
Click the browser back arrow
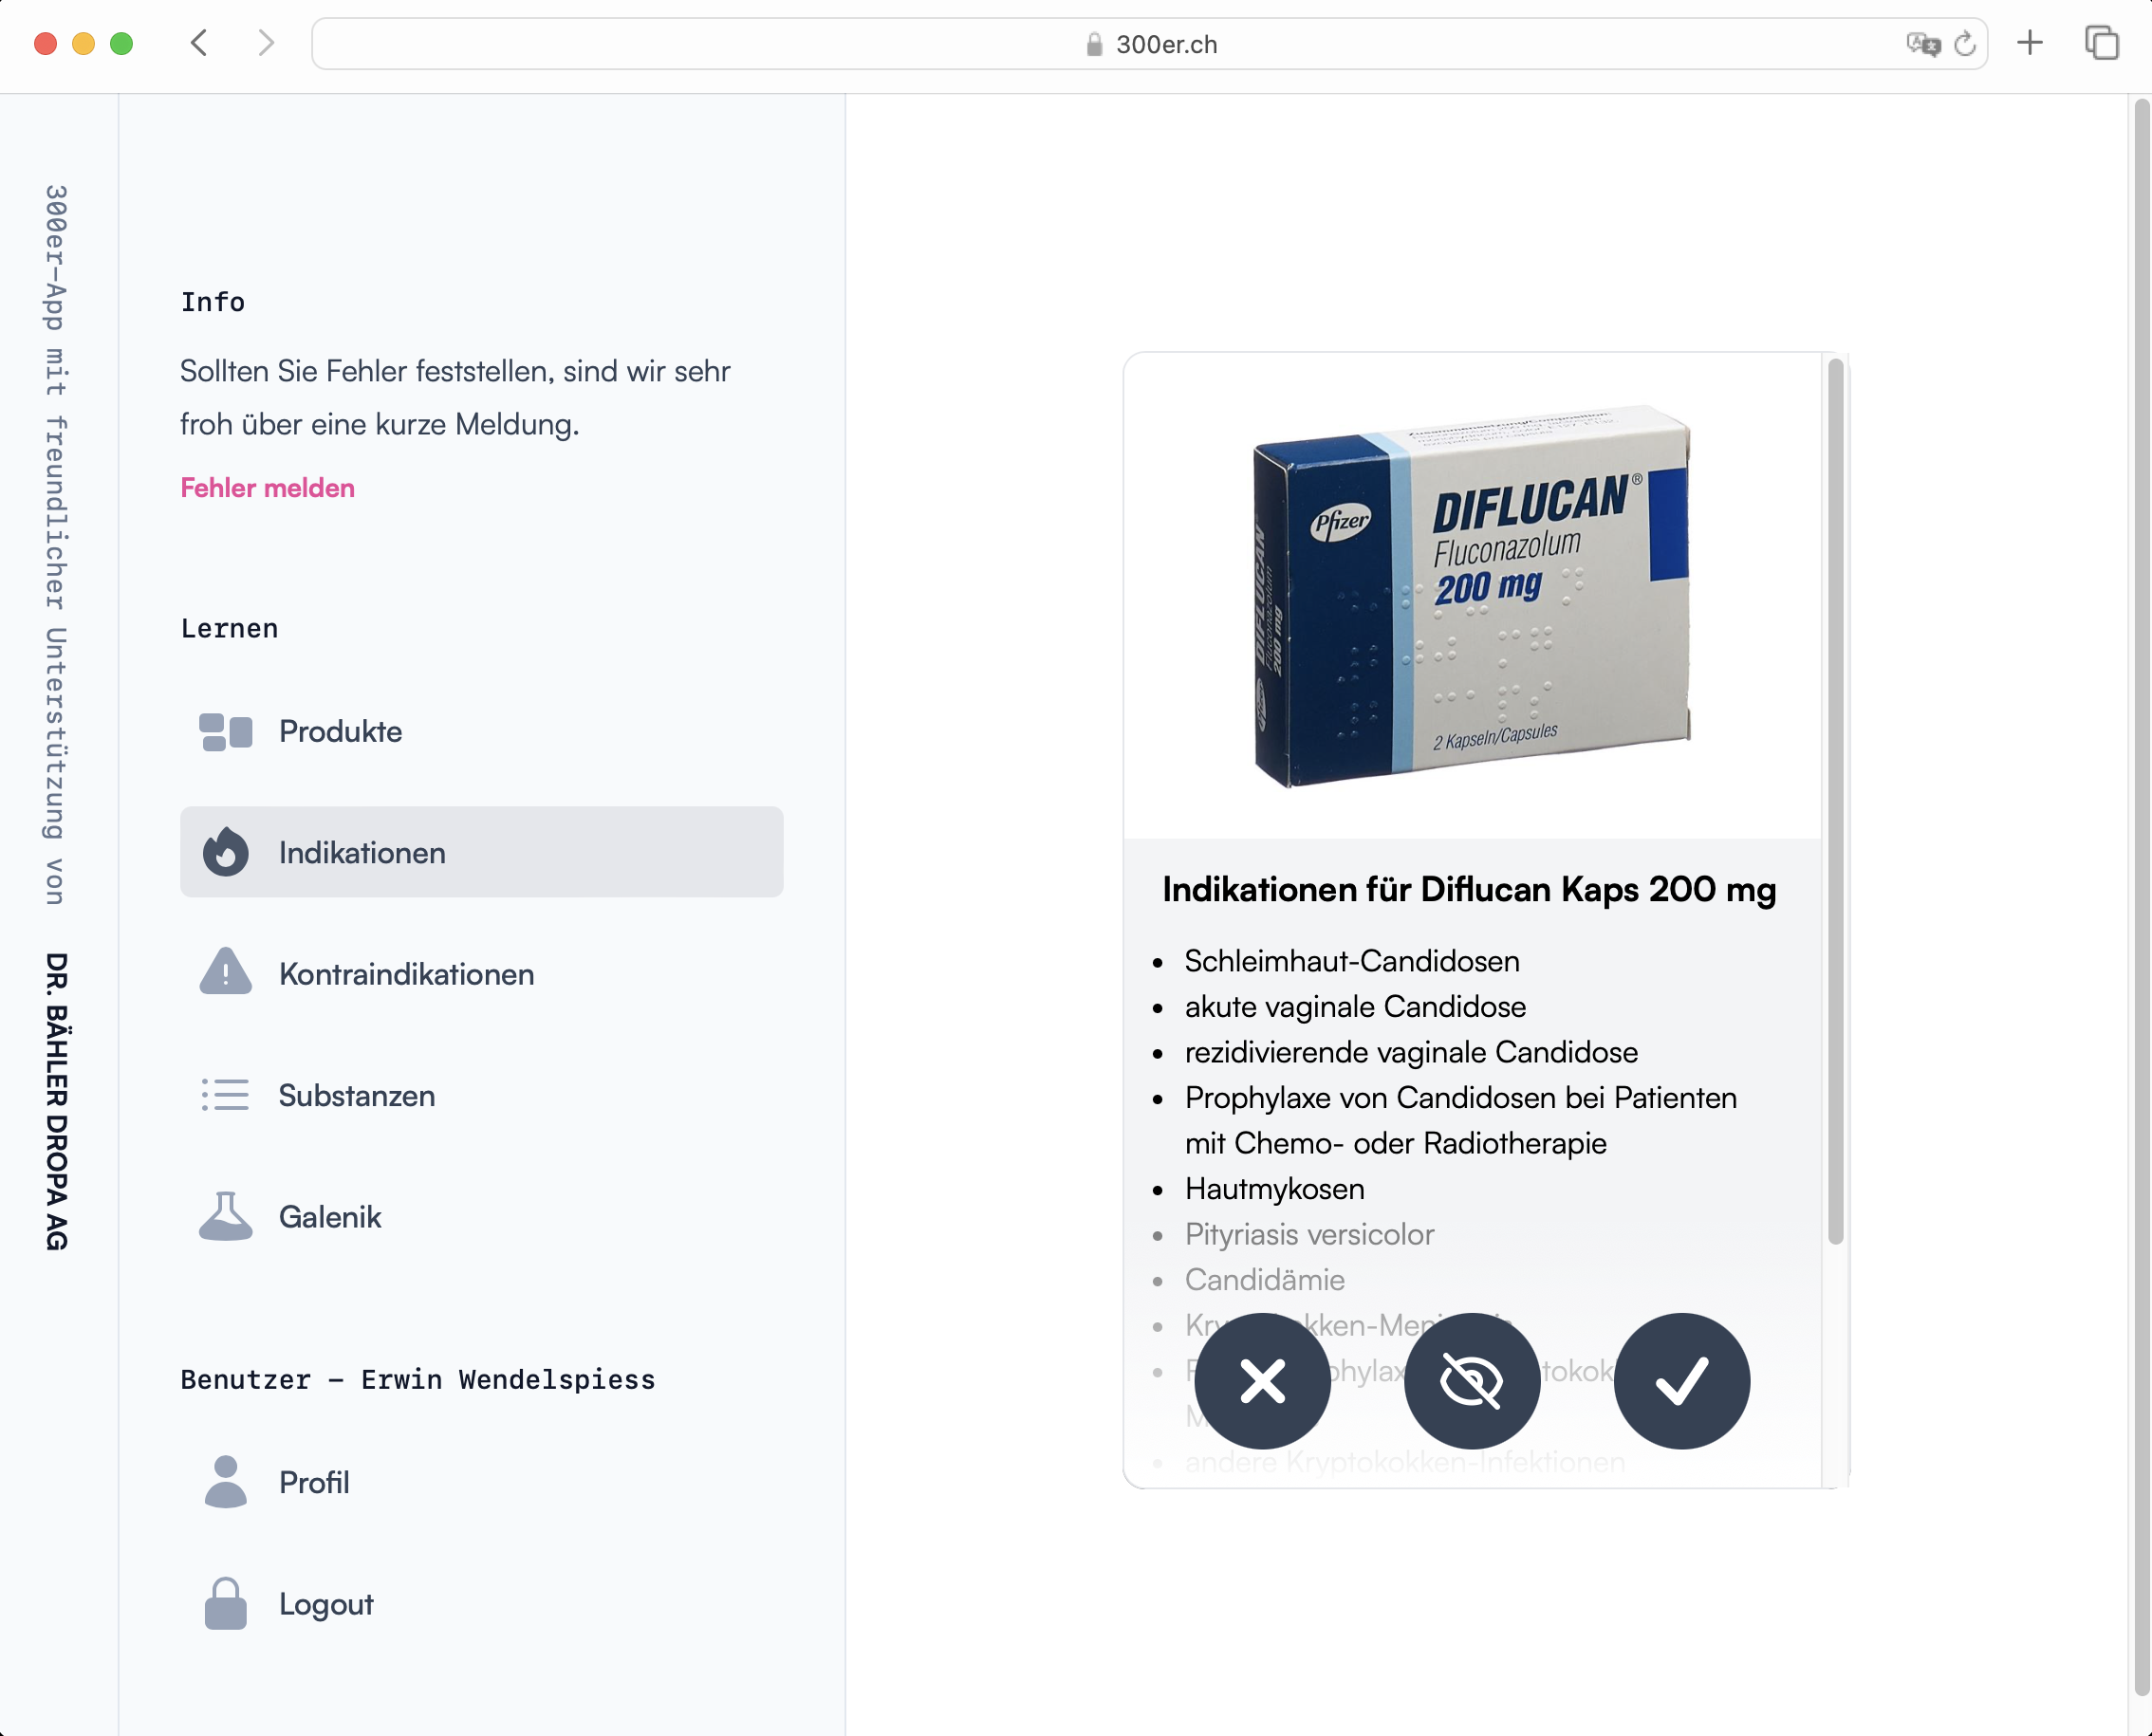coord(199,43)
